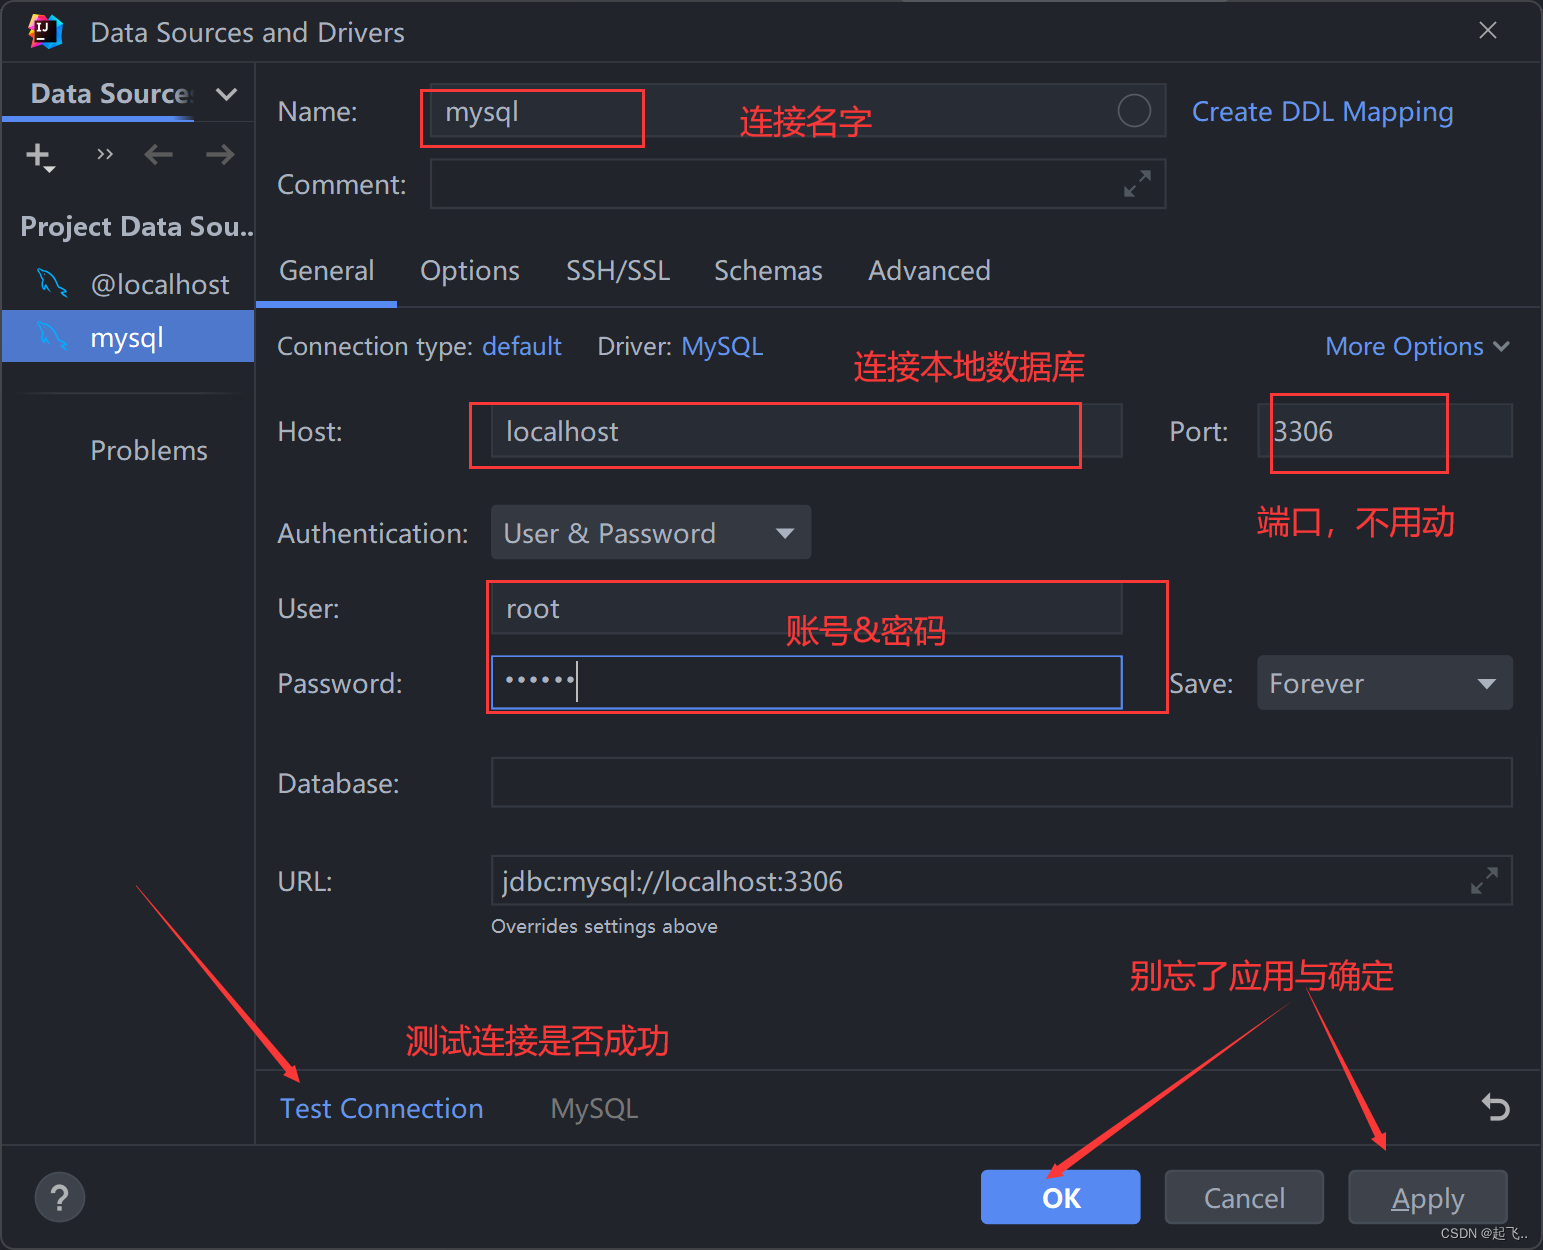Image resolution: width=1543 pixels, height=1250 pixels.
Task: Click the Password input field
Action: [806, 683]
